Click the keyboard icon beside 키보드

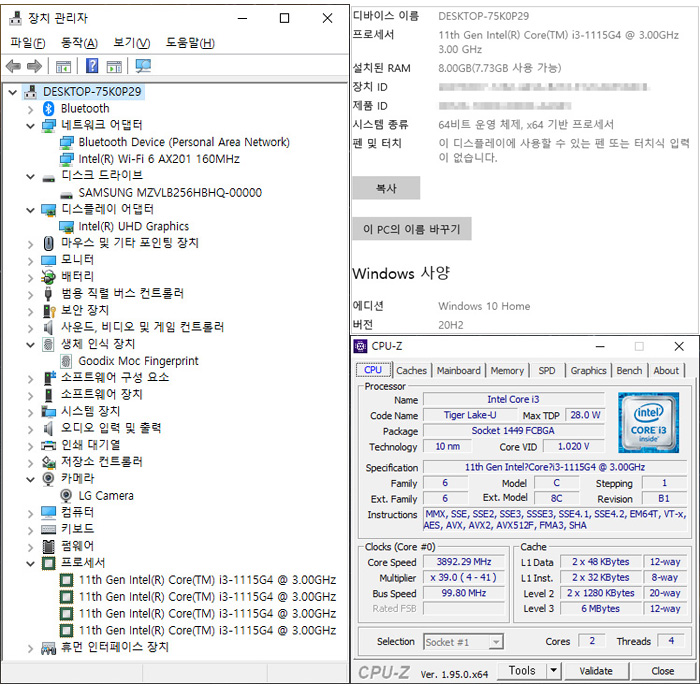(48, 529)
